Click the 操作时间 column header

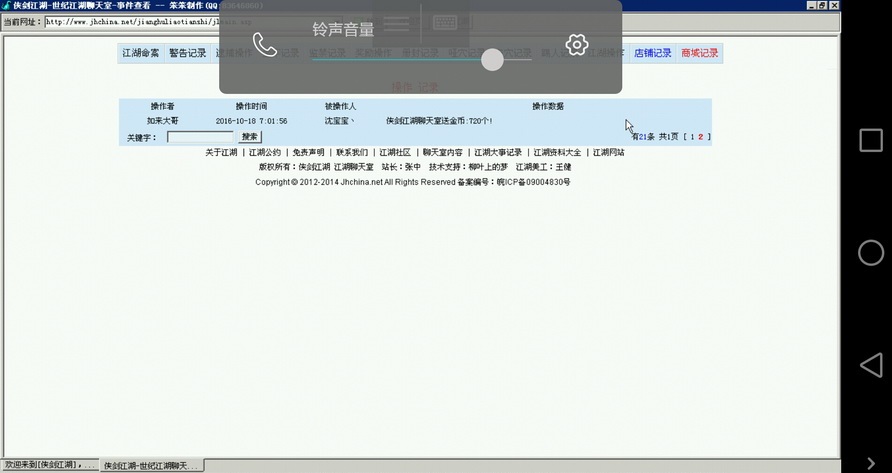click(x=251, y=106)
